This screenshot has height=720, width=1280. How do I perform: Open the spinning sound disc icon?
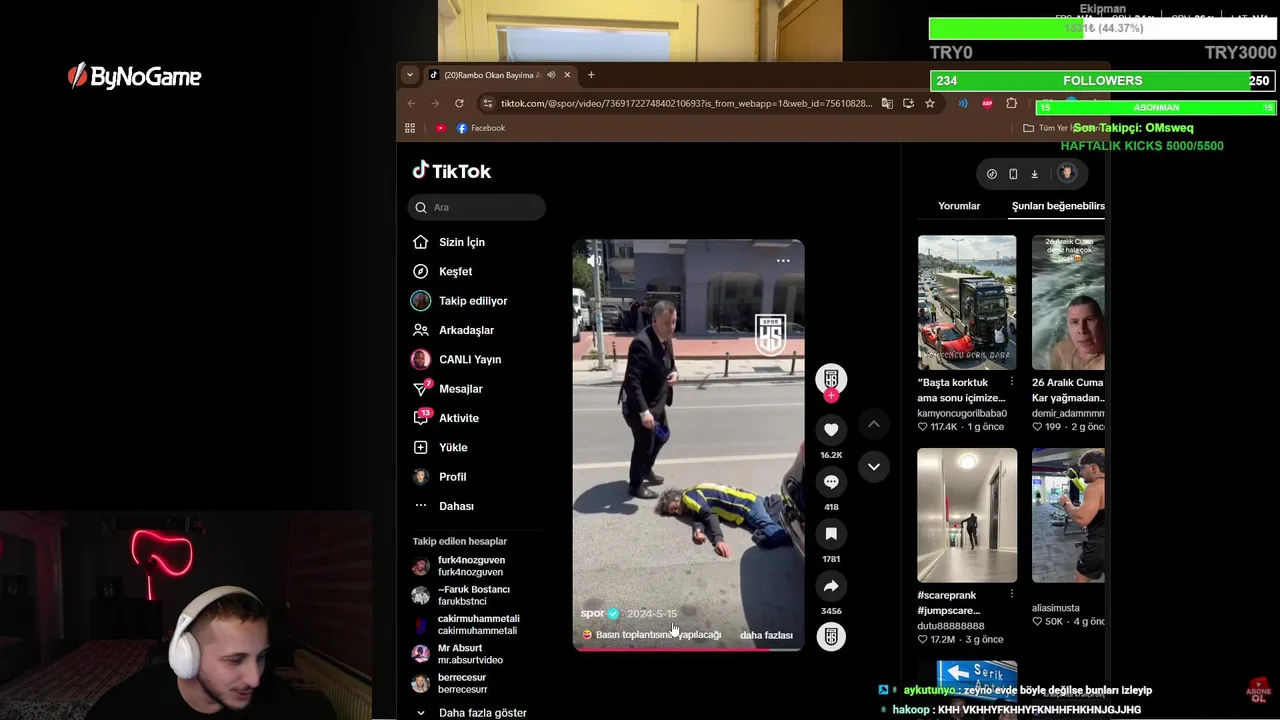831,637
